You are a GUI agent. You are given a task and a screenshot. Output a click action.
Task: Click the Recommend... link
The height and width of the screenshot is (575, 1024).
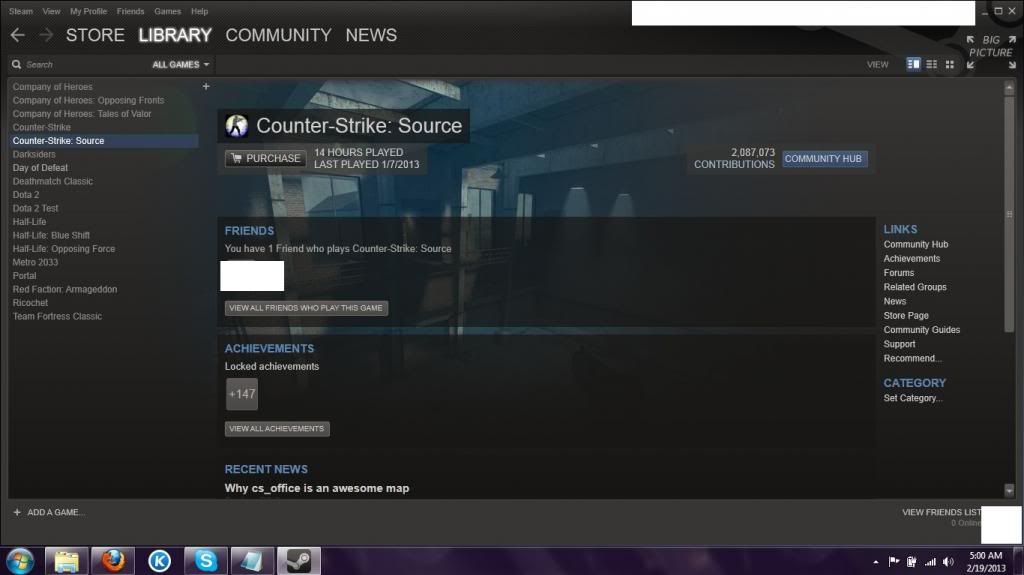[912, 358]
